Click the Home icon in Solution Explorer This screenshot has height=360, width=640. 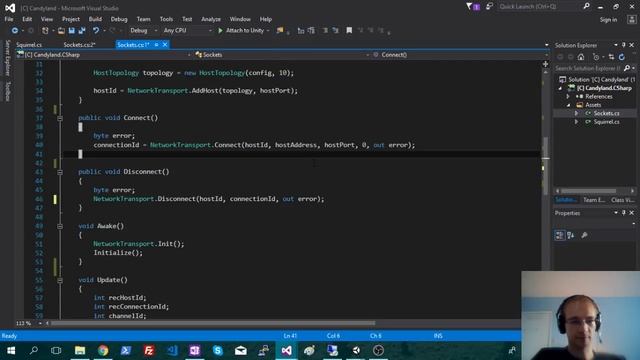(x=581, y=57)
